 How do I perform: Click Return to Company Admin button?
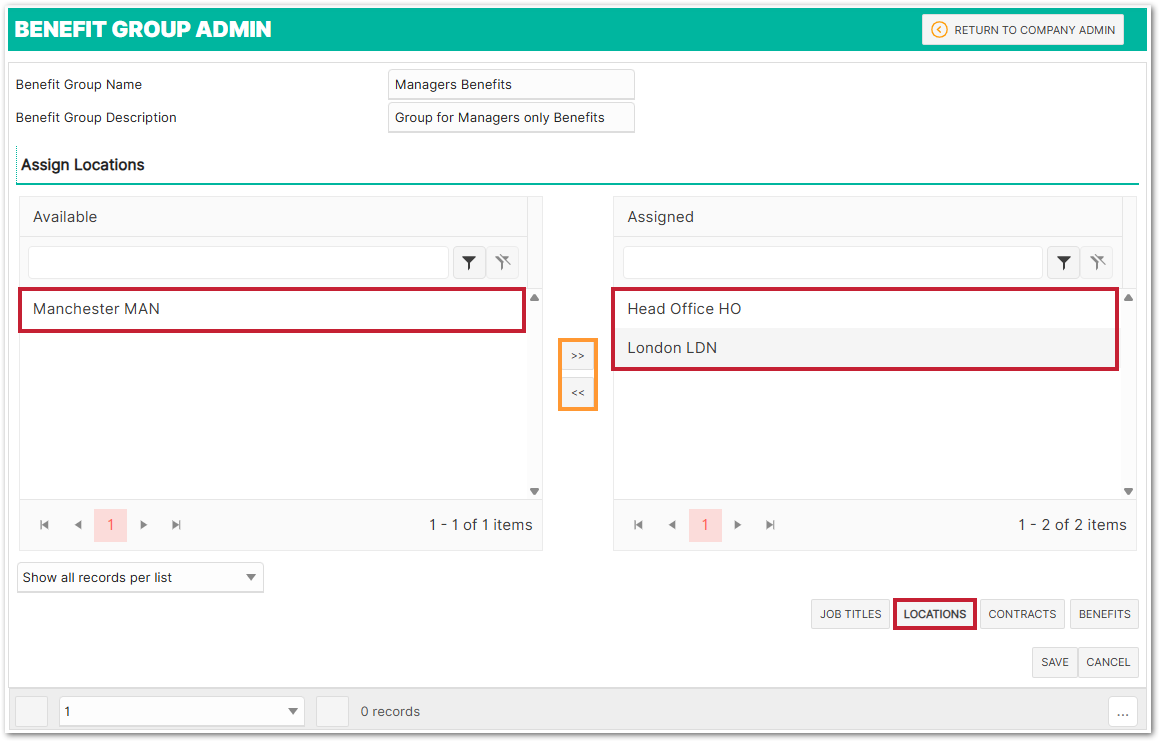click(x=1023, y=30)
